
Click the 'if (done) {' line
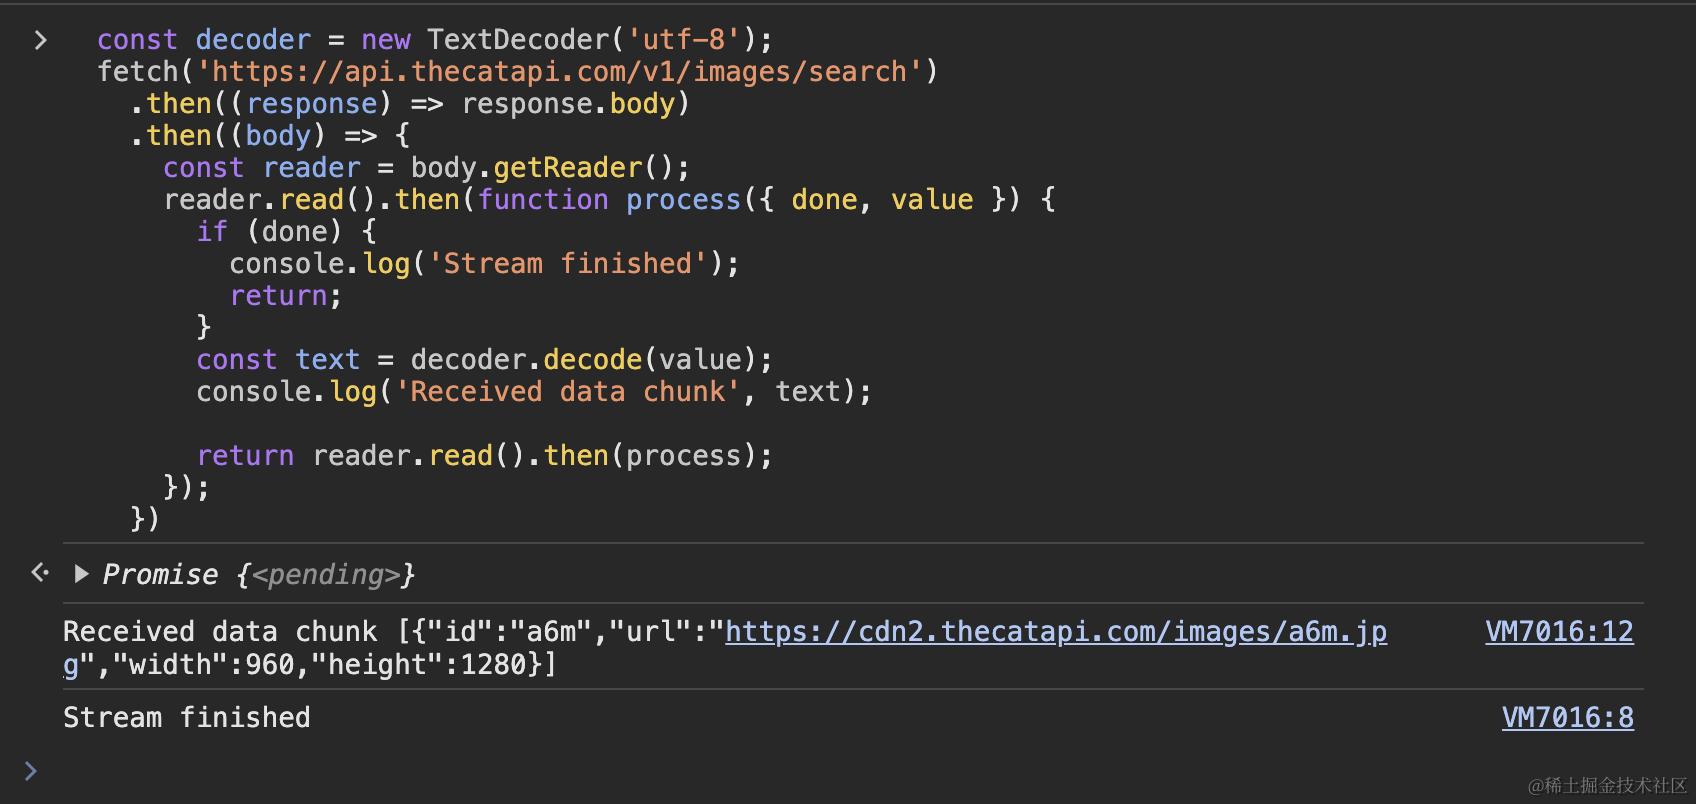click(x=286, y=232)
